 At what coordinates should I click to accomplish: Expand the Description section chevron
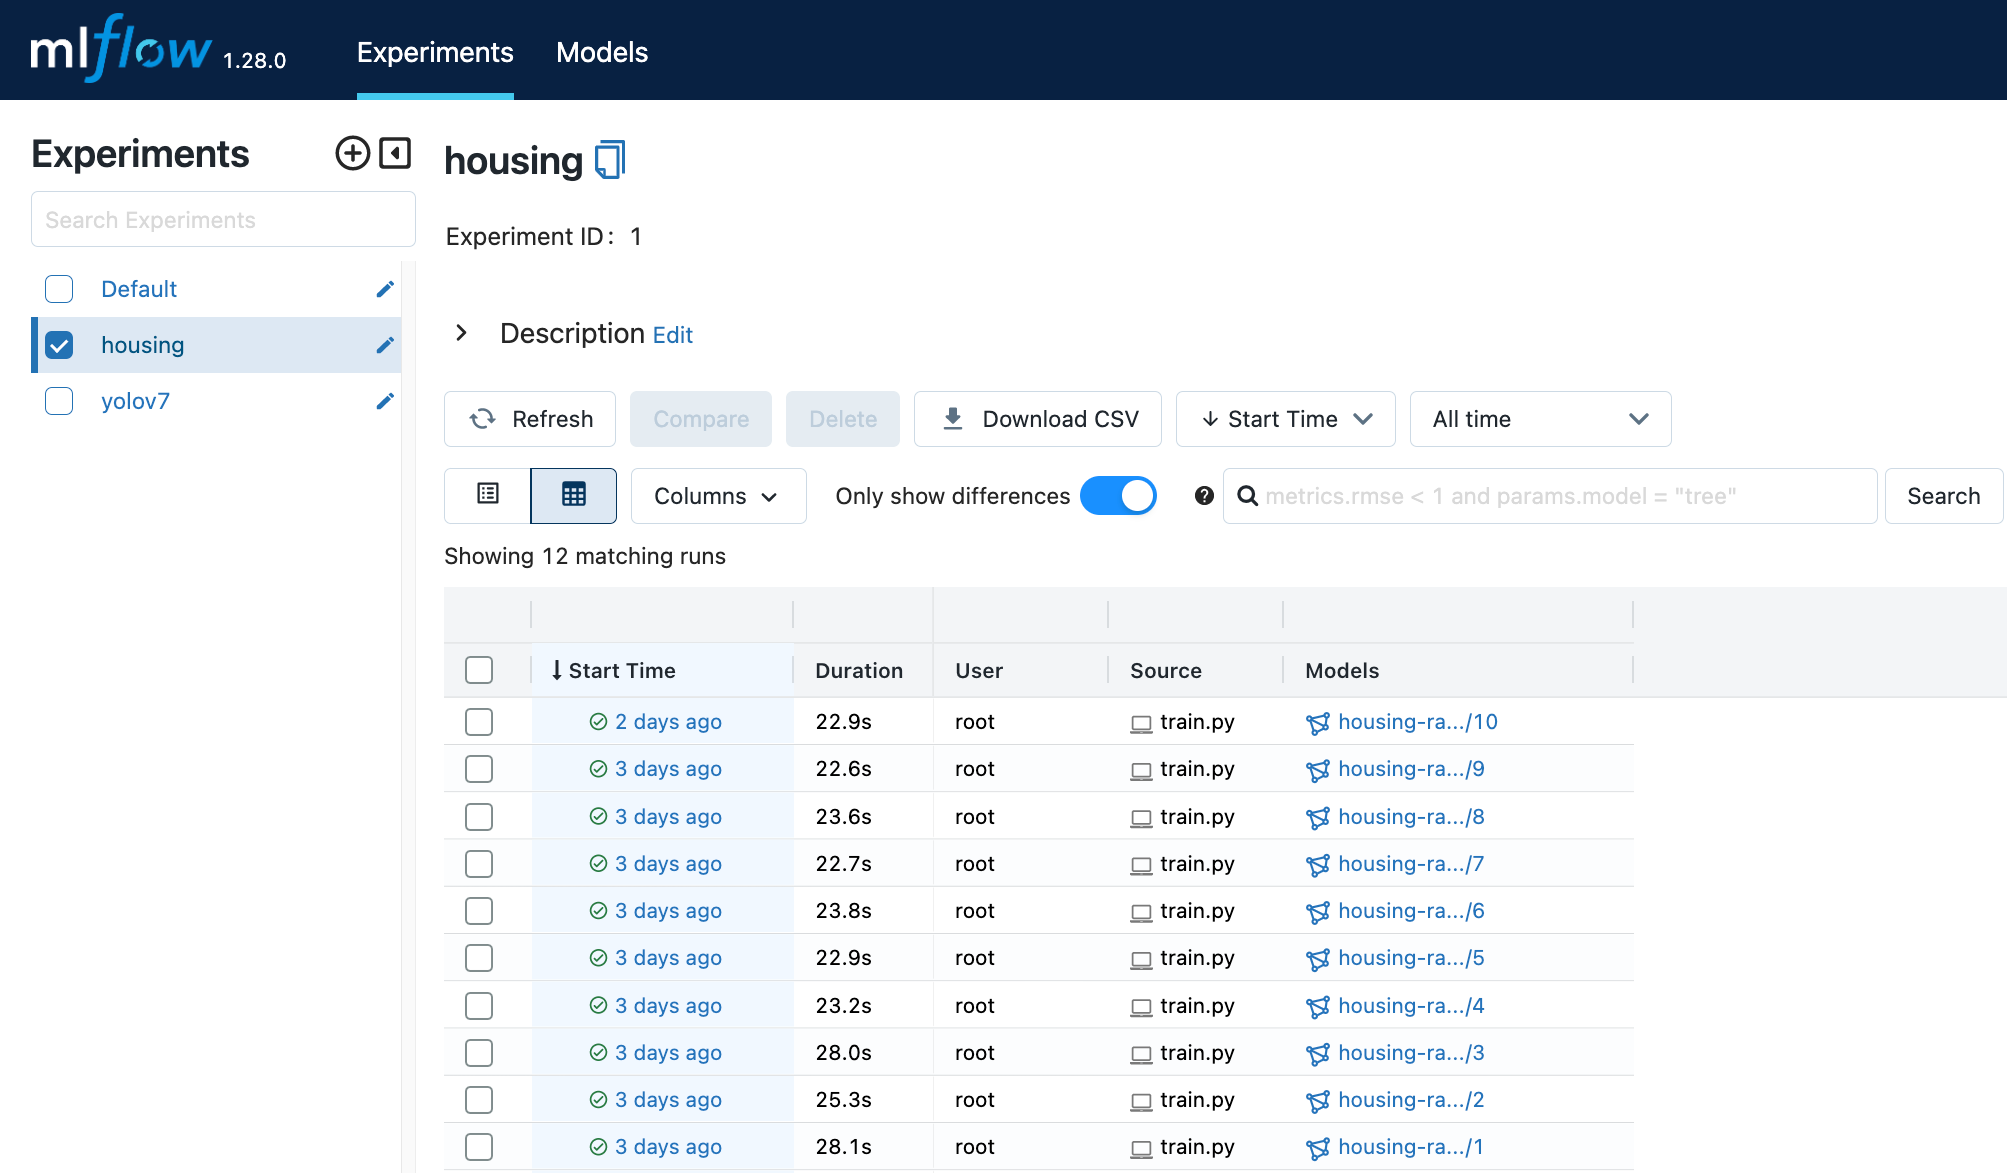461,333
